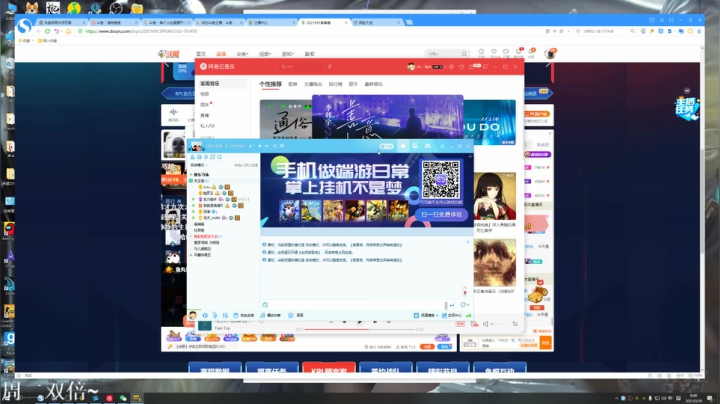Click the voice recognition icon beside NetEase search box

pos(330,67)
